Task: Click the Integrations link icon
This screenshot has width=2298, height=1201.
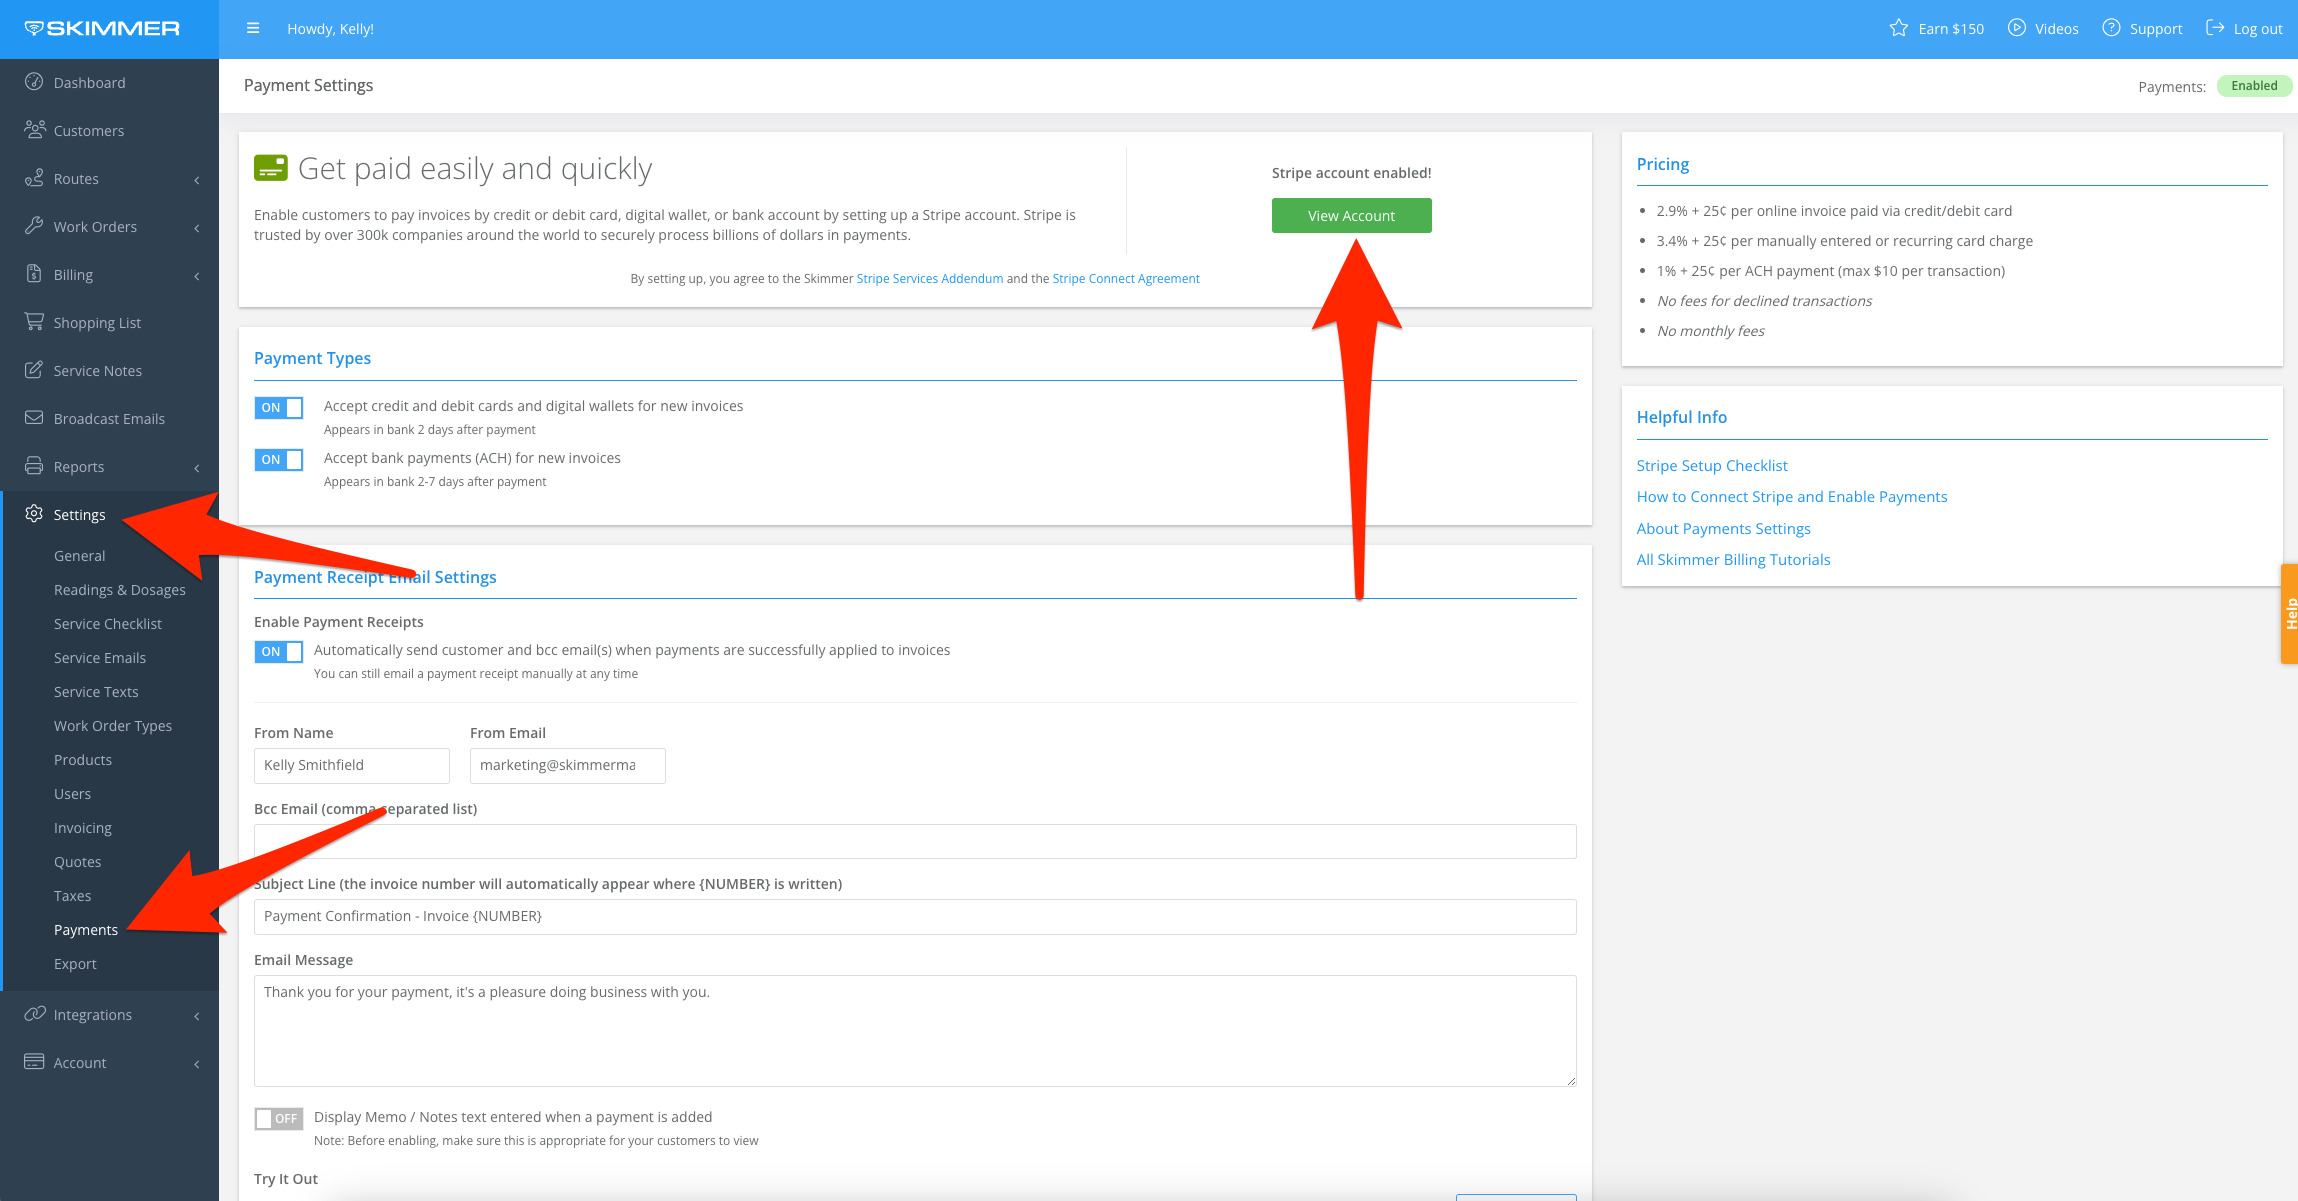Action: (x=35, y=1014)
